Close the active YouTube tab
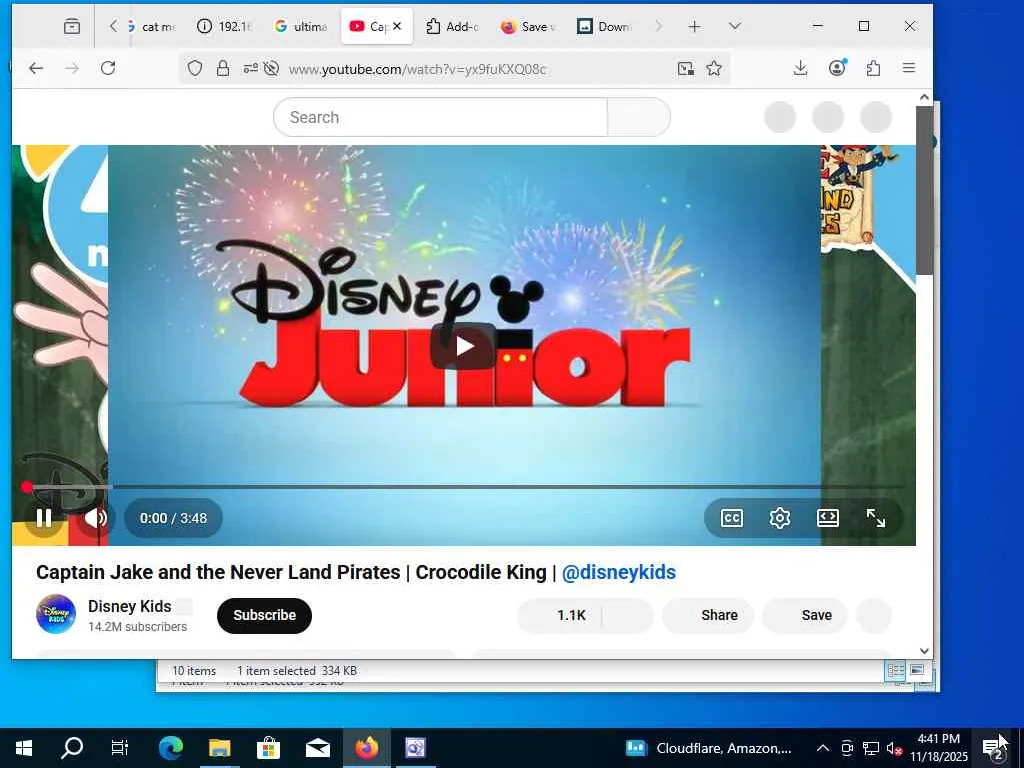The height and width of the screenshot is (768, 1024). [397, 26]
